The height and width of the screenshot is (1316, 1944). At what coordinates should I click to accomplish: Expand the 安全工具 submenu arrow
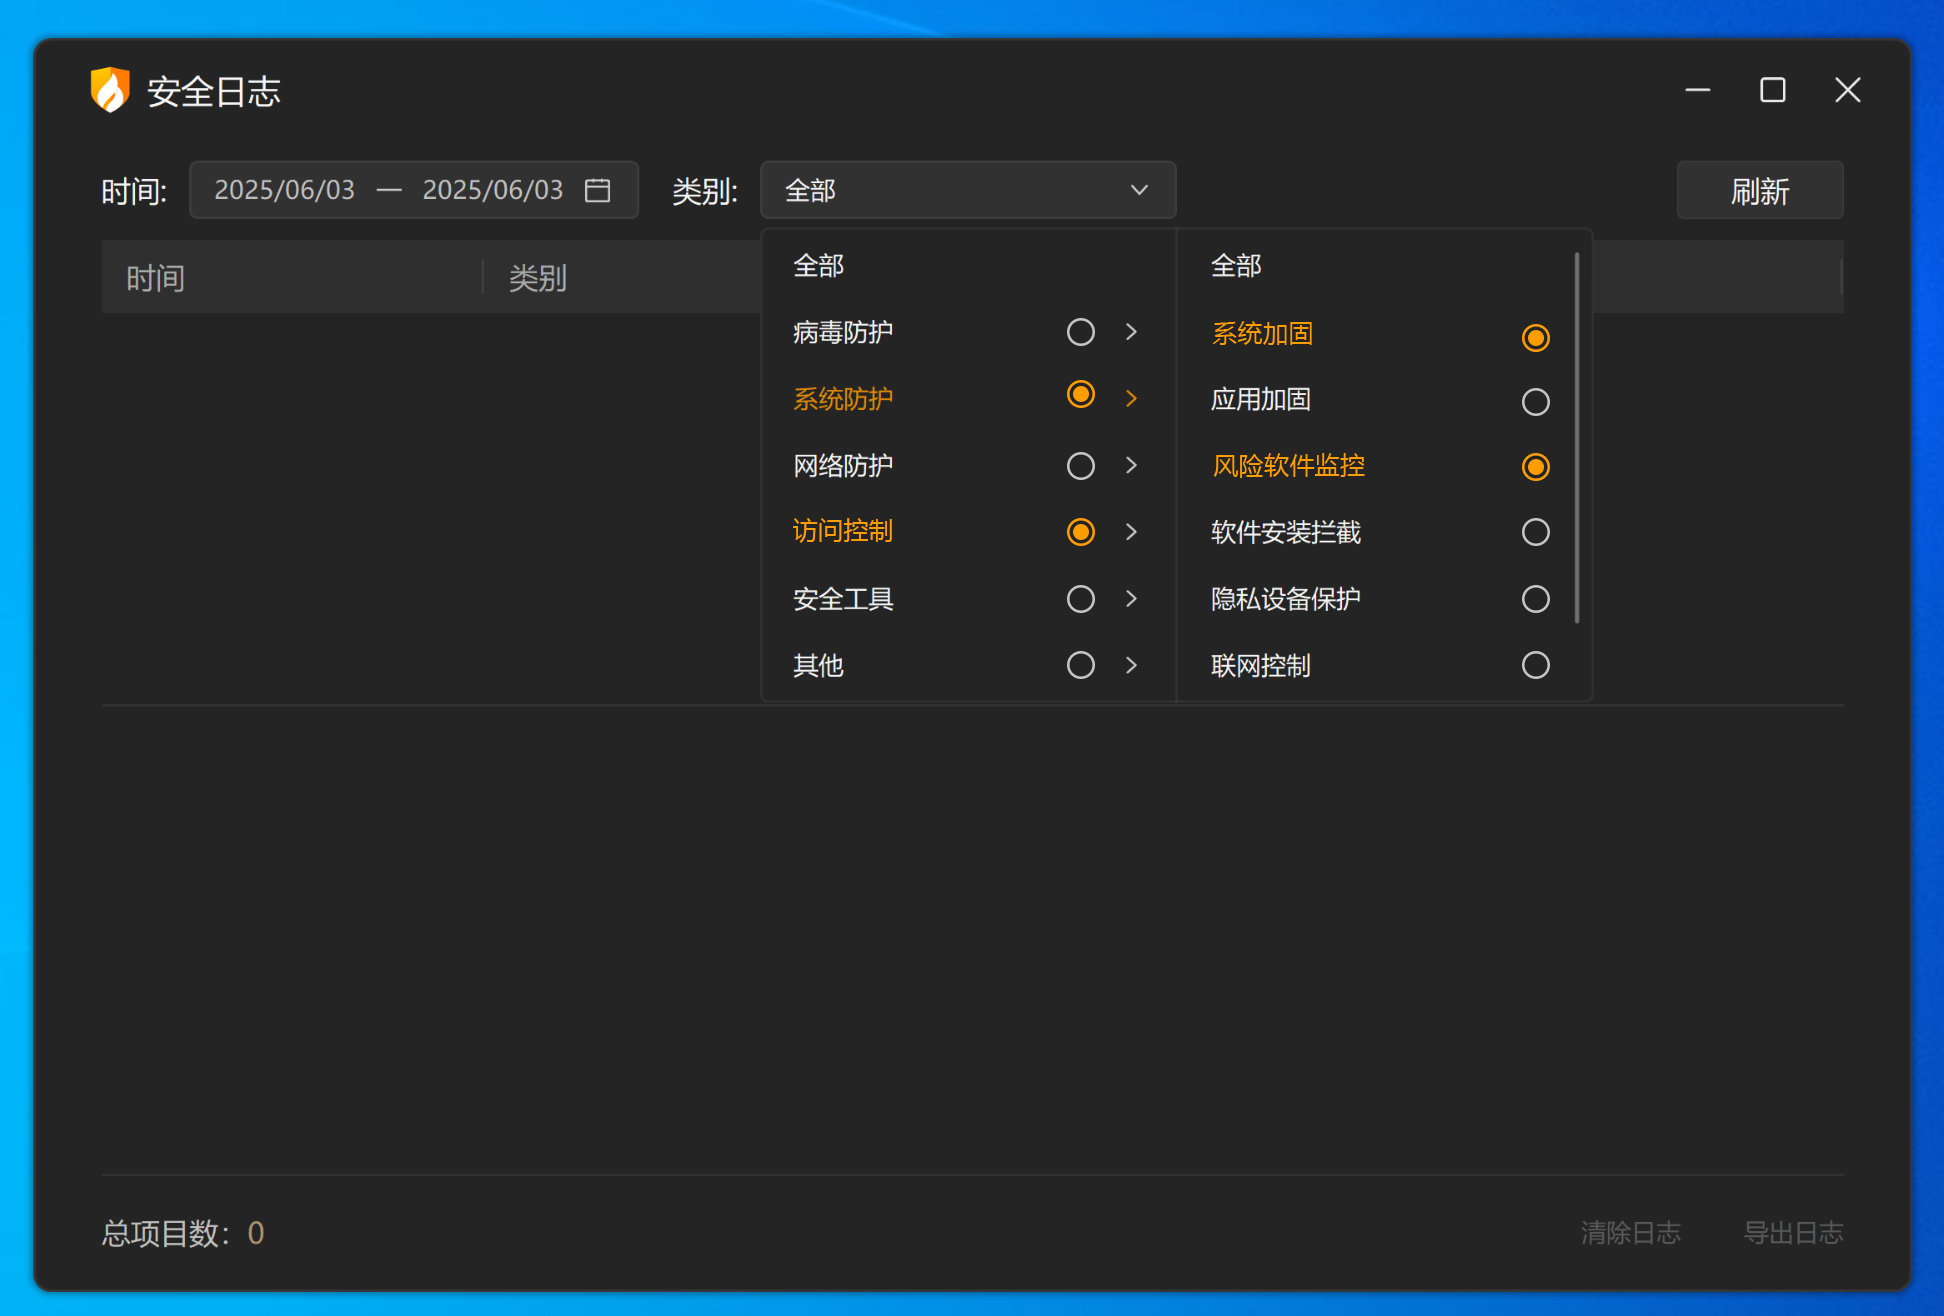click(x=1131, y=598)
